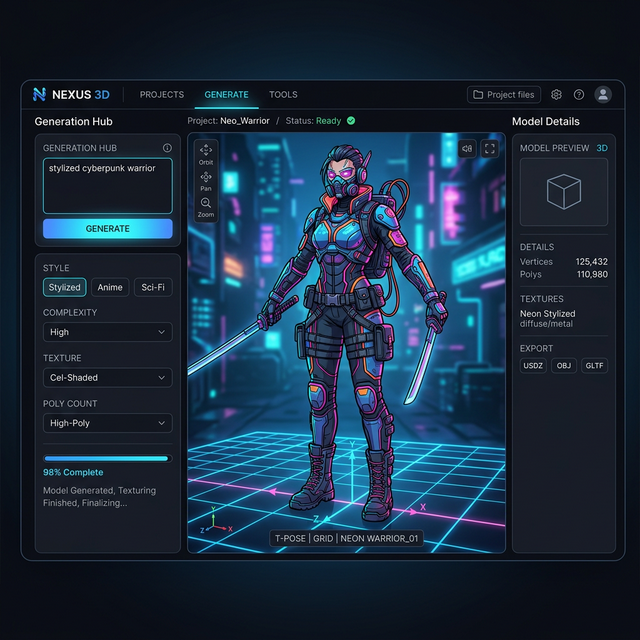
Task: Click the green Ready status checkmark
Action: click(x=351, y=121)
